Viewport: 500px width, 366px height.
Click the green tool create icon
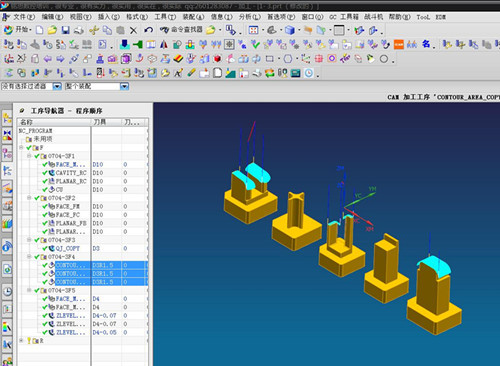[x=138, y=44]
